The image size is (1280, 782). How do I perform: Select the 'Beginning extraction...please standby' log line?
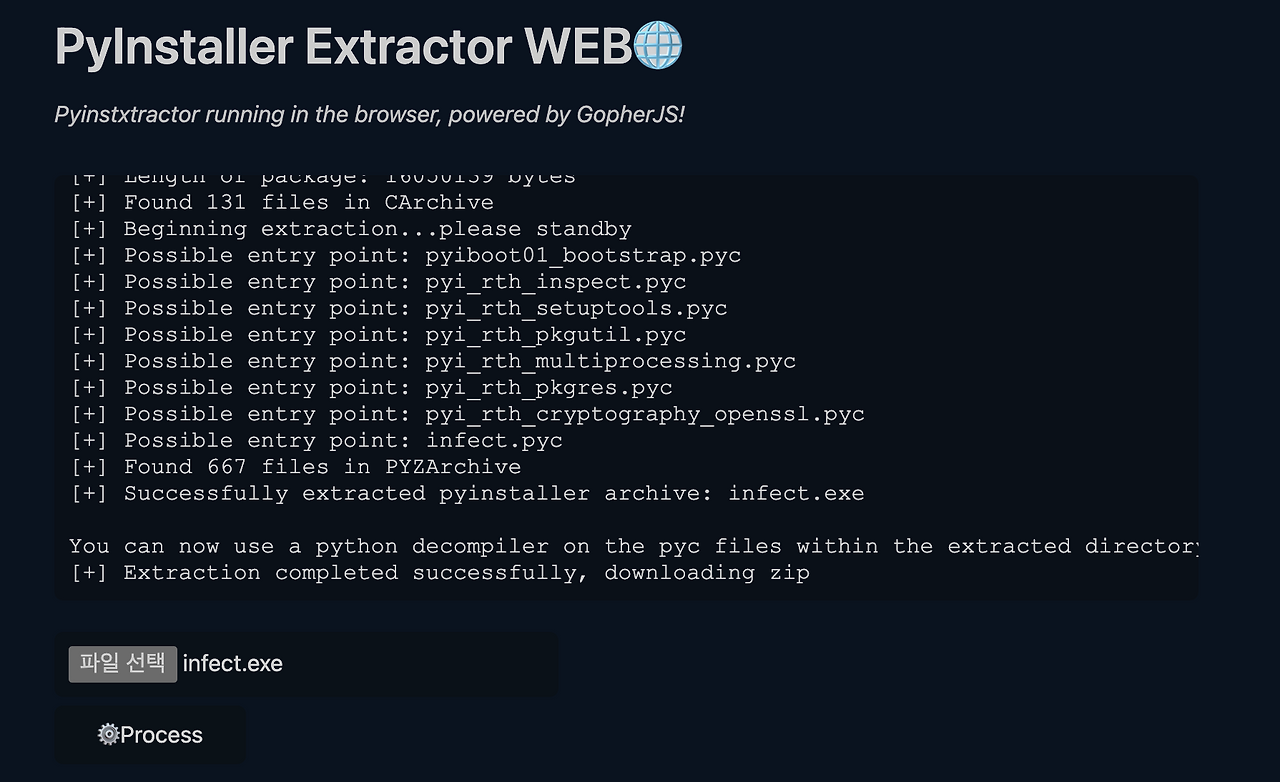(351, 229)
